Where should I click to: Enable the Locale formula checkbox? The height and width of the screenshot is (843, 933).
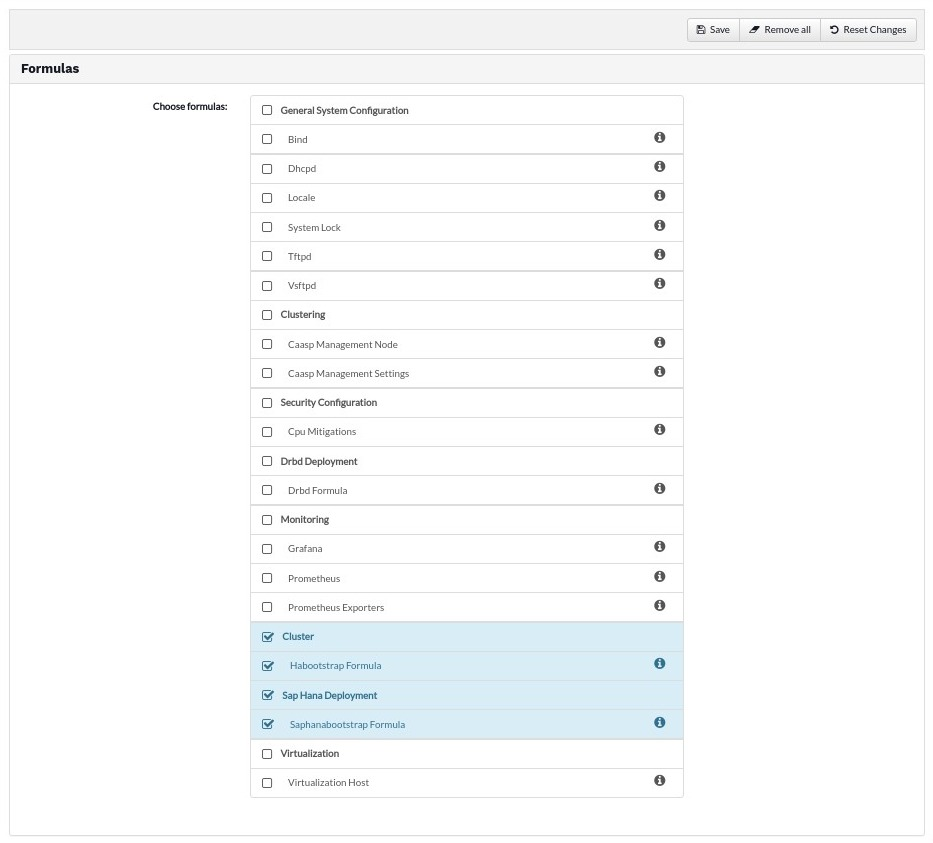pyautogui.click(x=267, y=198)
